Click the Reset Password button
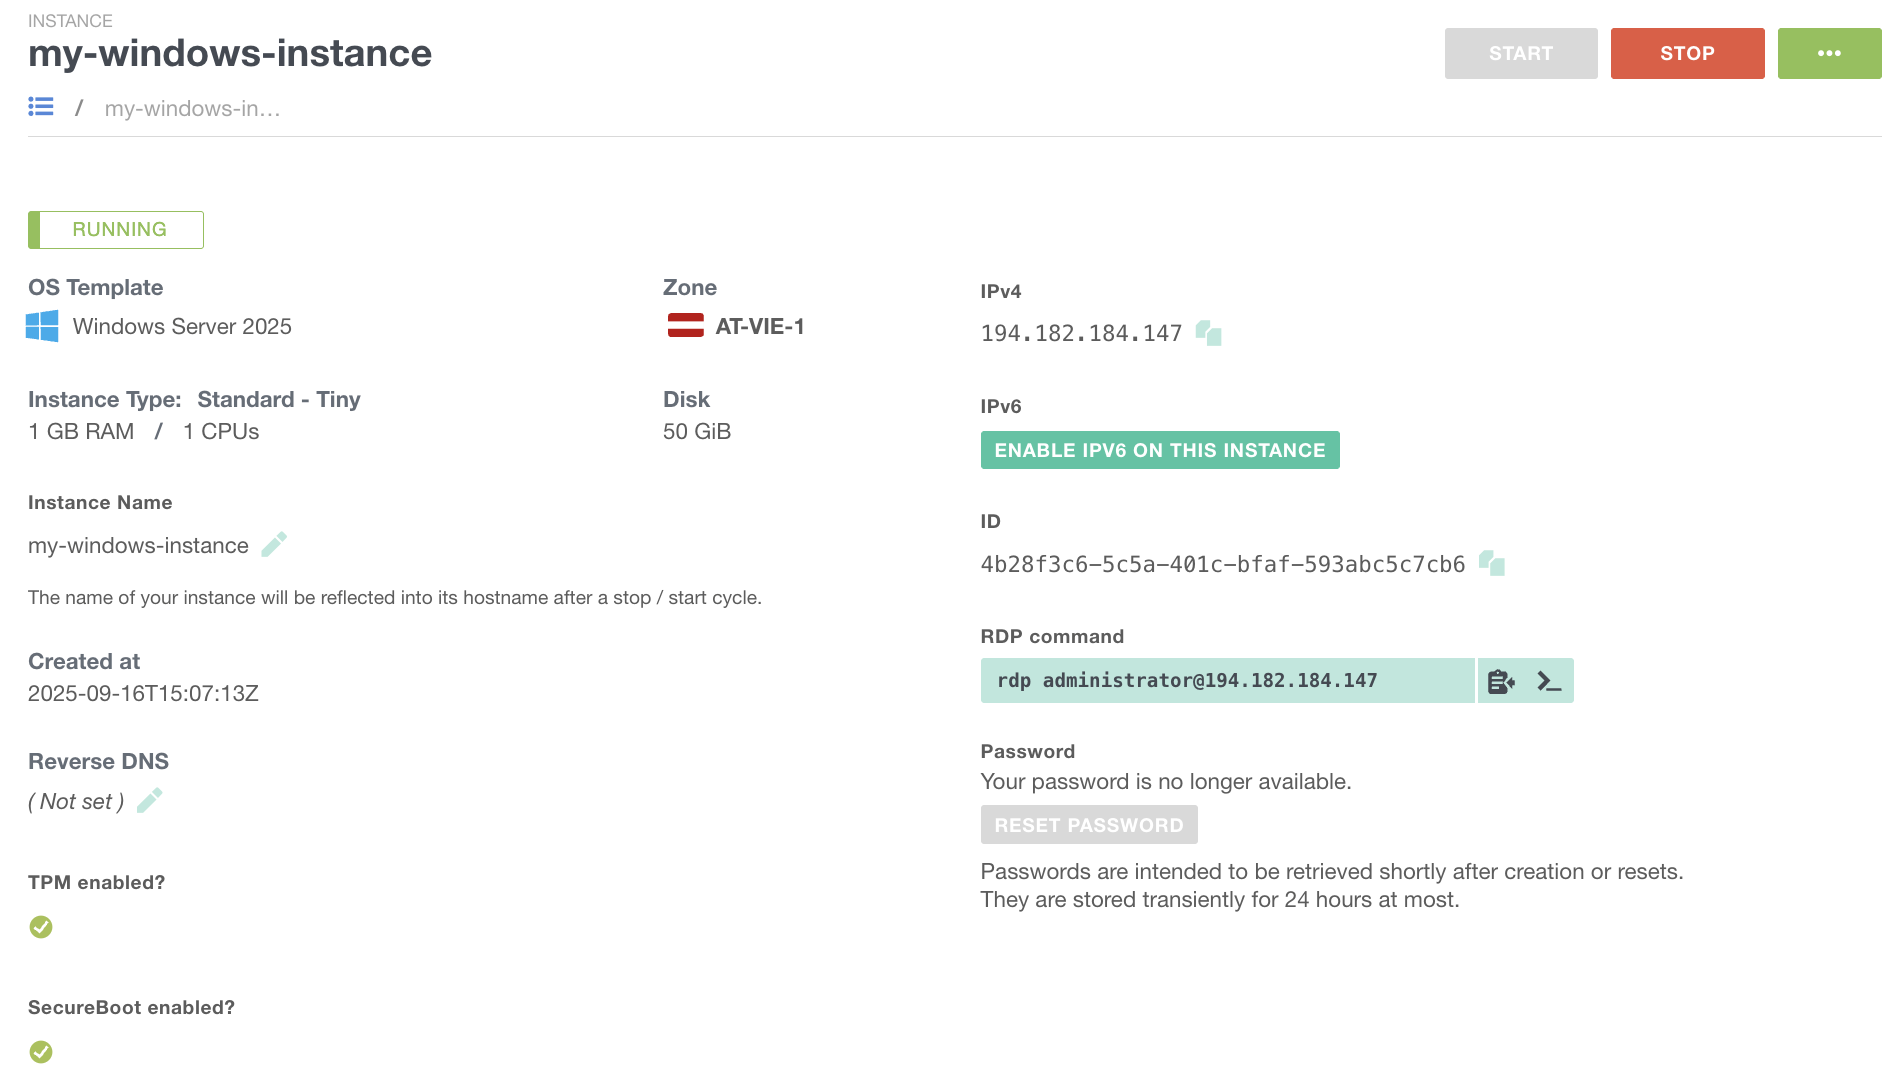Screen dimensions: 1900x1090 pyautogui.click(x=1089, y=825)
